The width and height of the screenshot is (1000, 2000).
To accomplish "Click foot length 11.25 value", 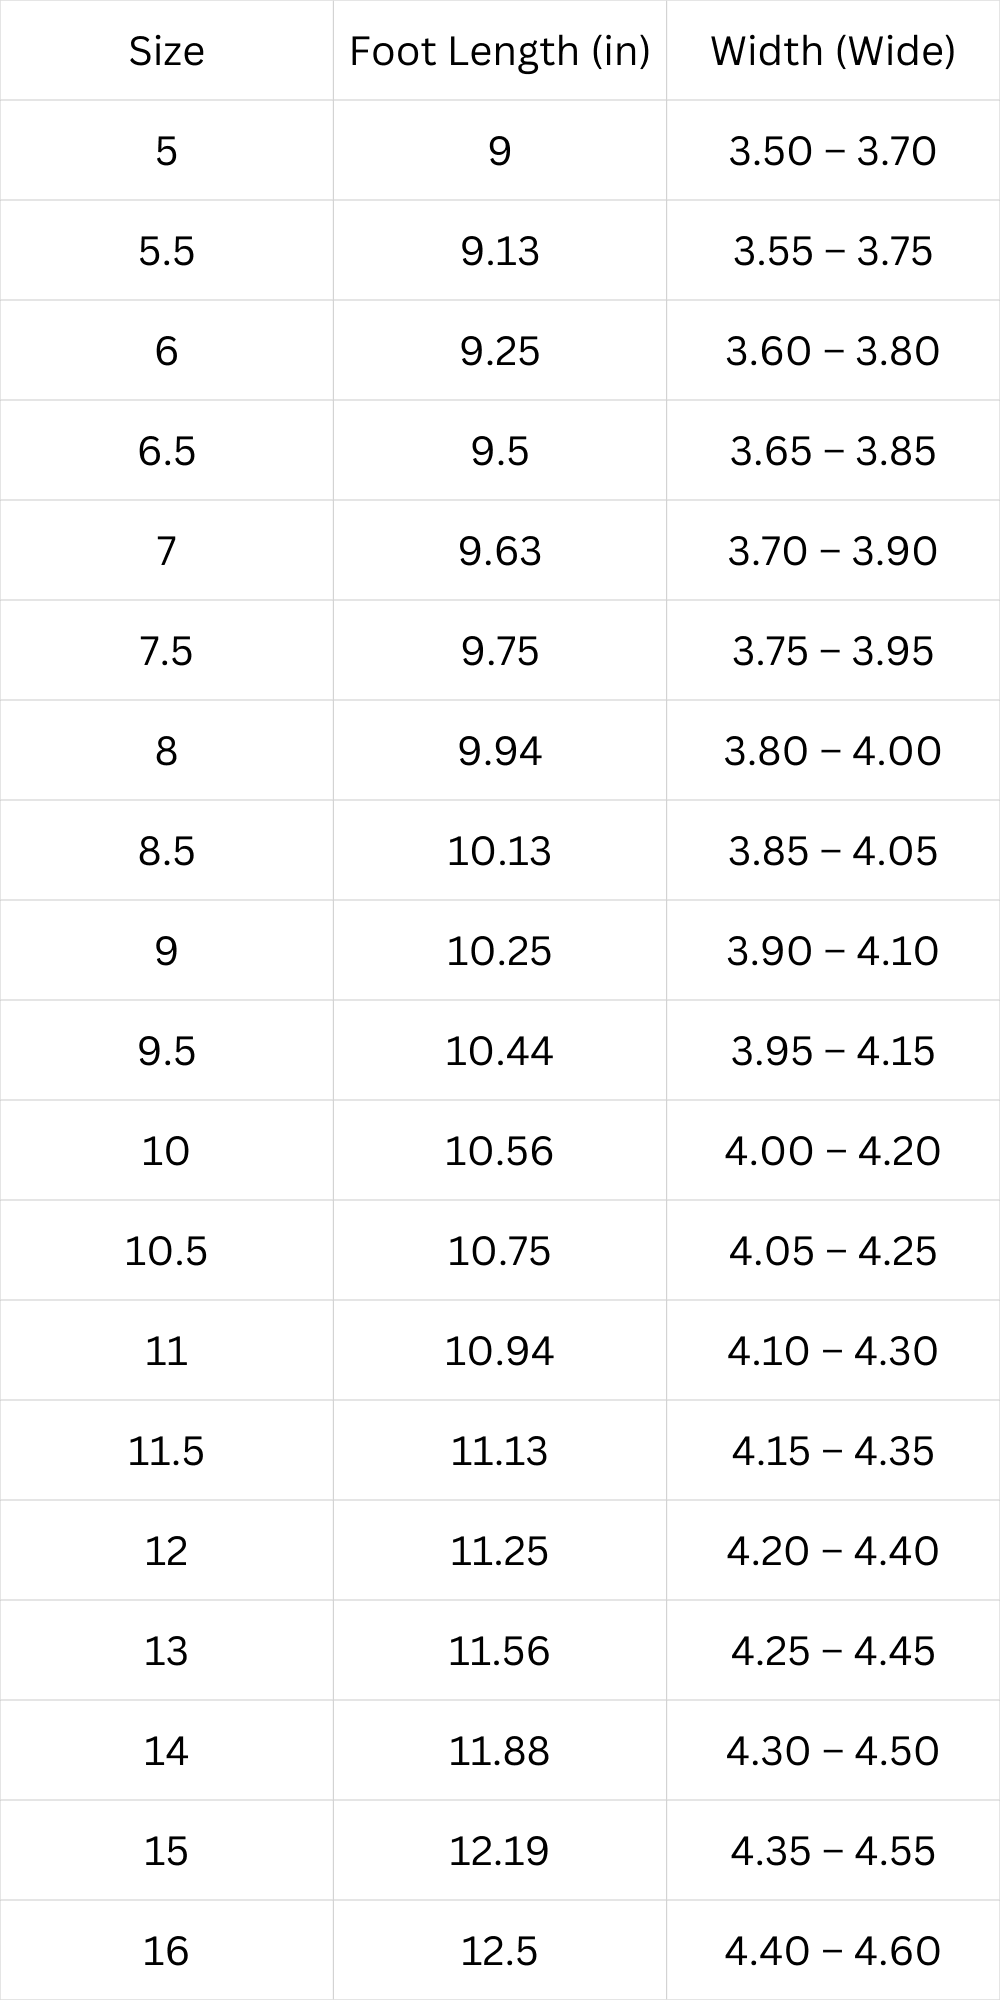I will click(x=499, y=1551).
